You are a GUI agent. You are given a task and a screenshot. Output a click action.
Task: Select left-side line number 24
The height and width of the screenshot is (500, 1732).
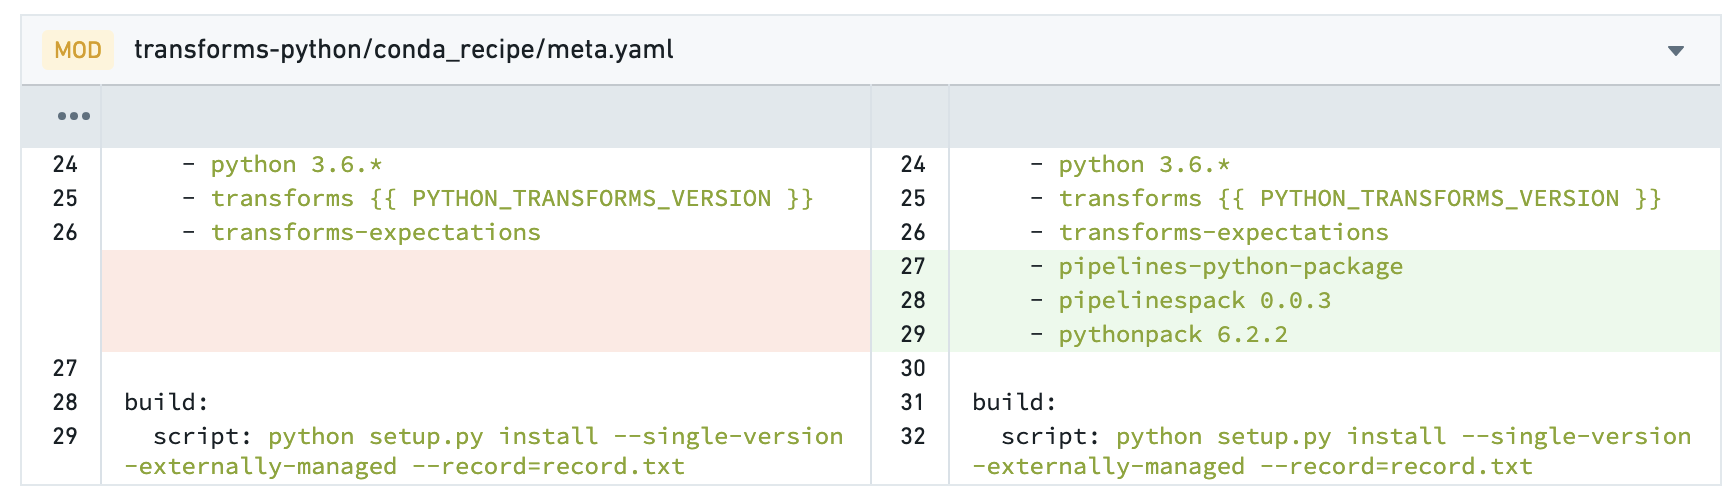coord(65,164)
